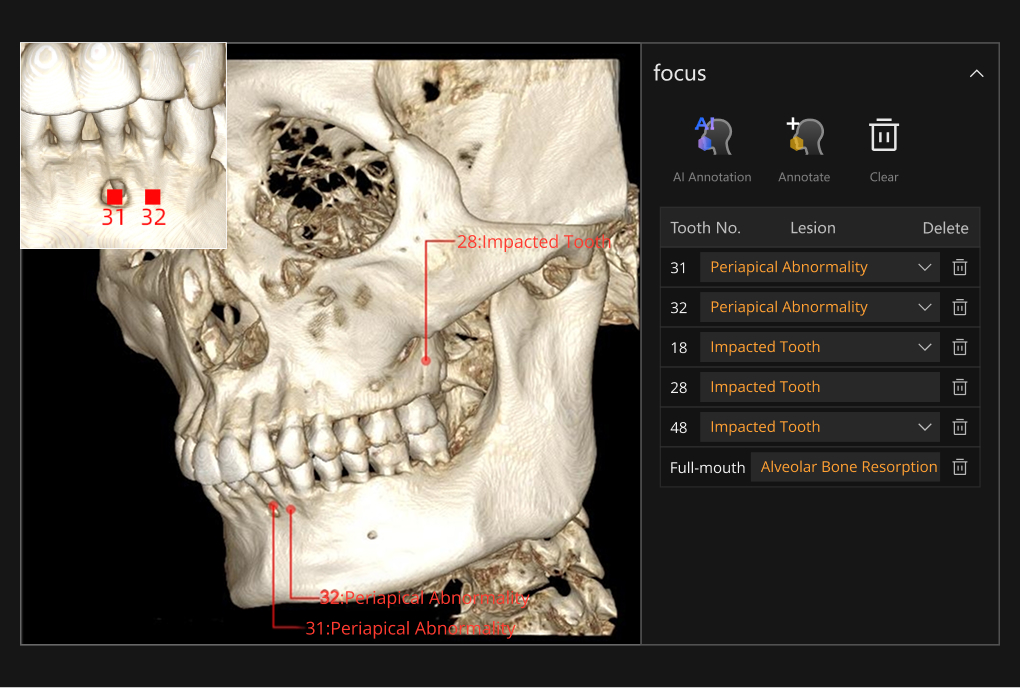Select the tooth 28 Impacted Tooth field
Image resolution: width=1020 pixels, height=688 pixels.
(820, 387)
